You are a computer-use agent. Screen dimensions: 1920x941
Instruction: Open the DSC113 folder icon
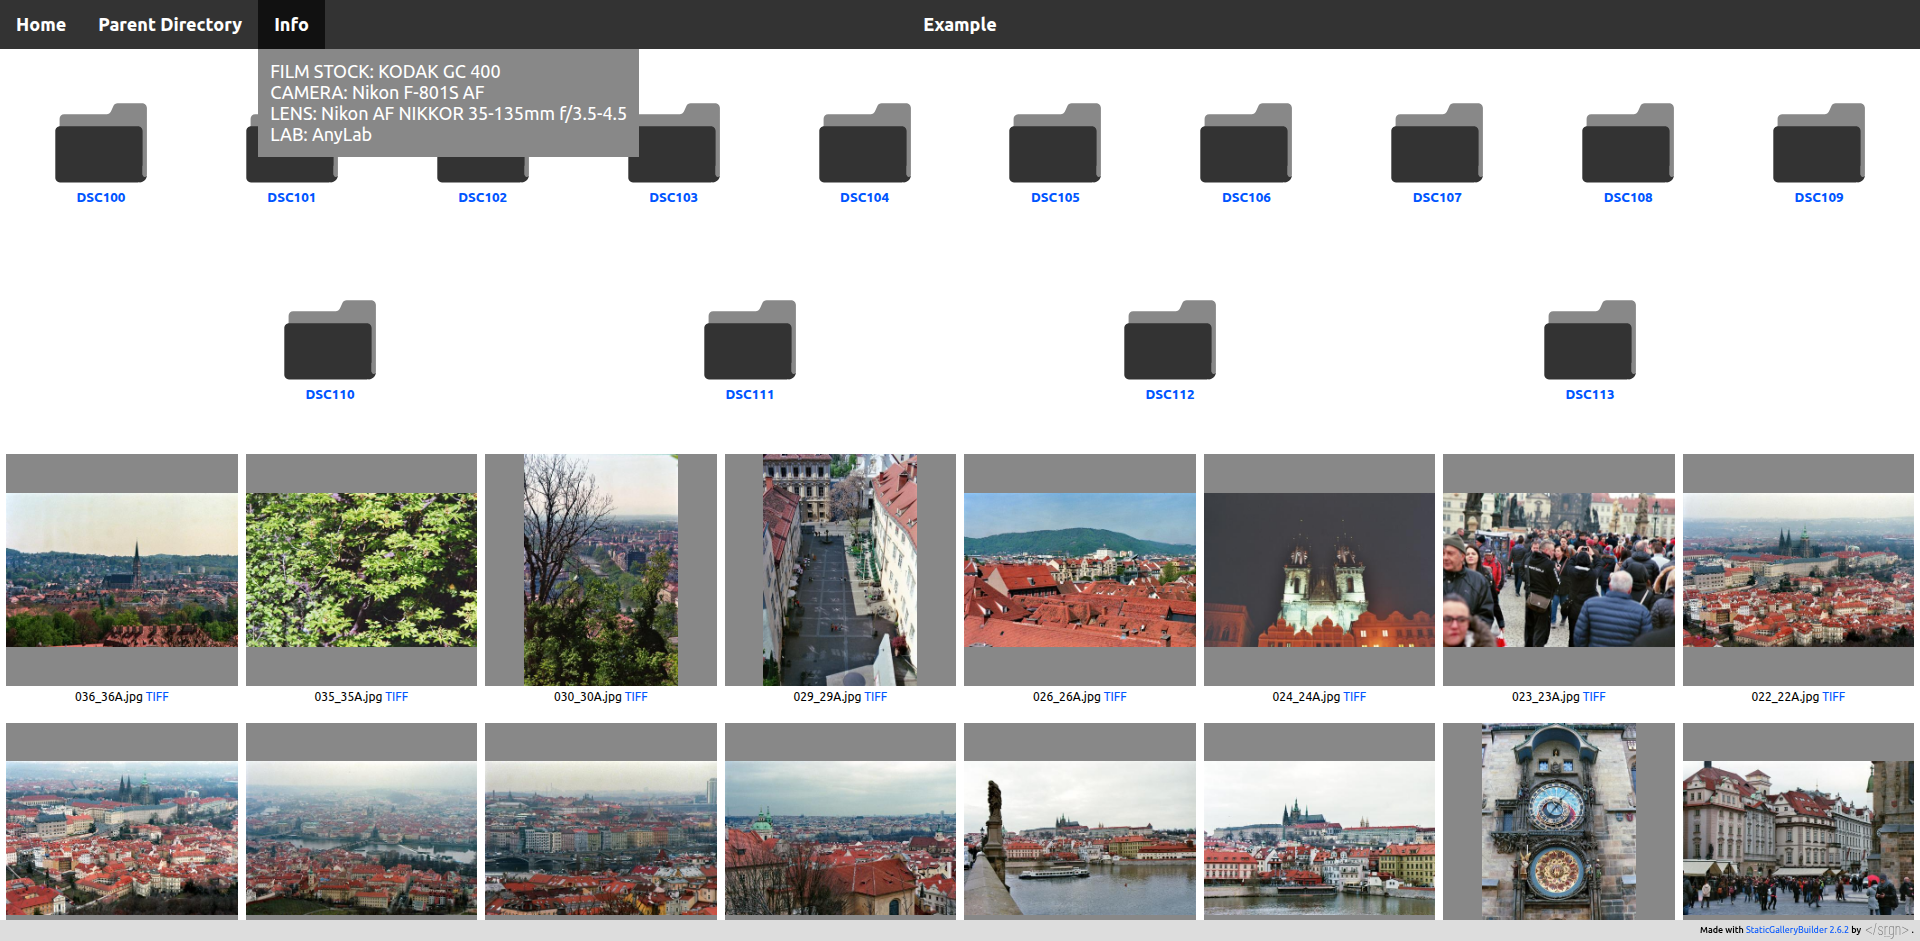(1590, 340)
